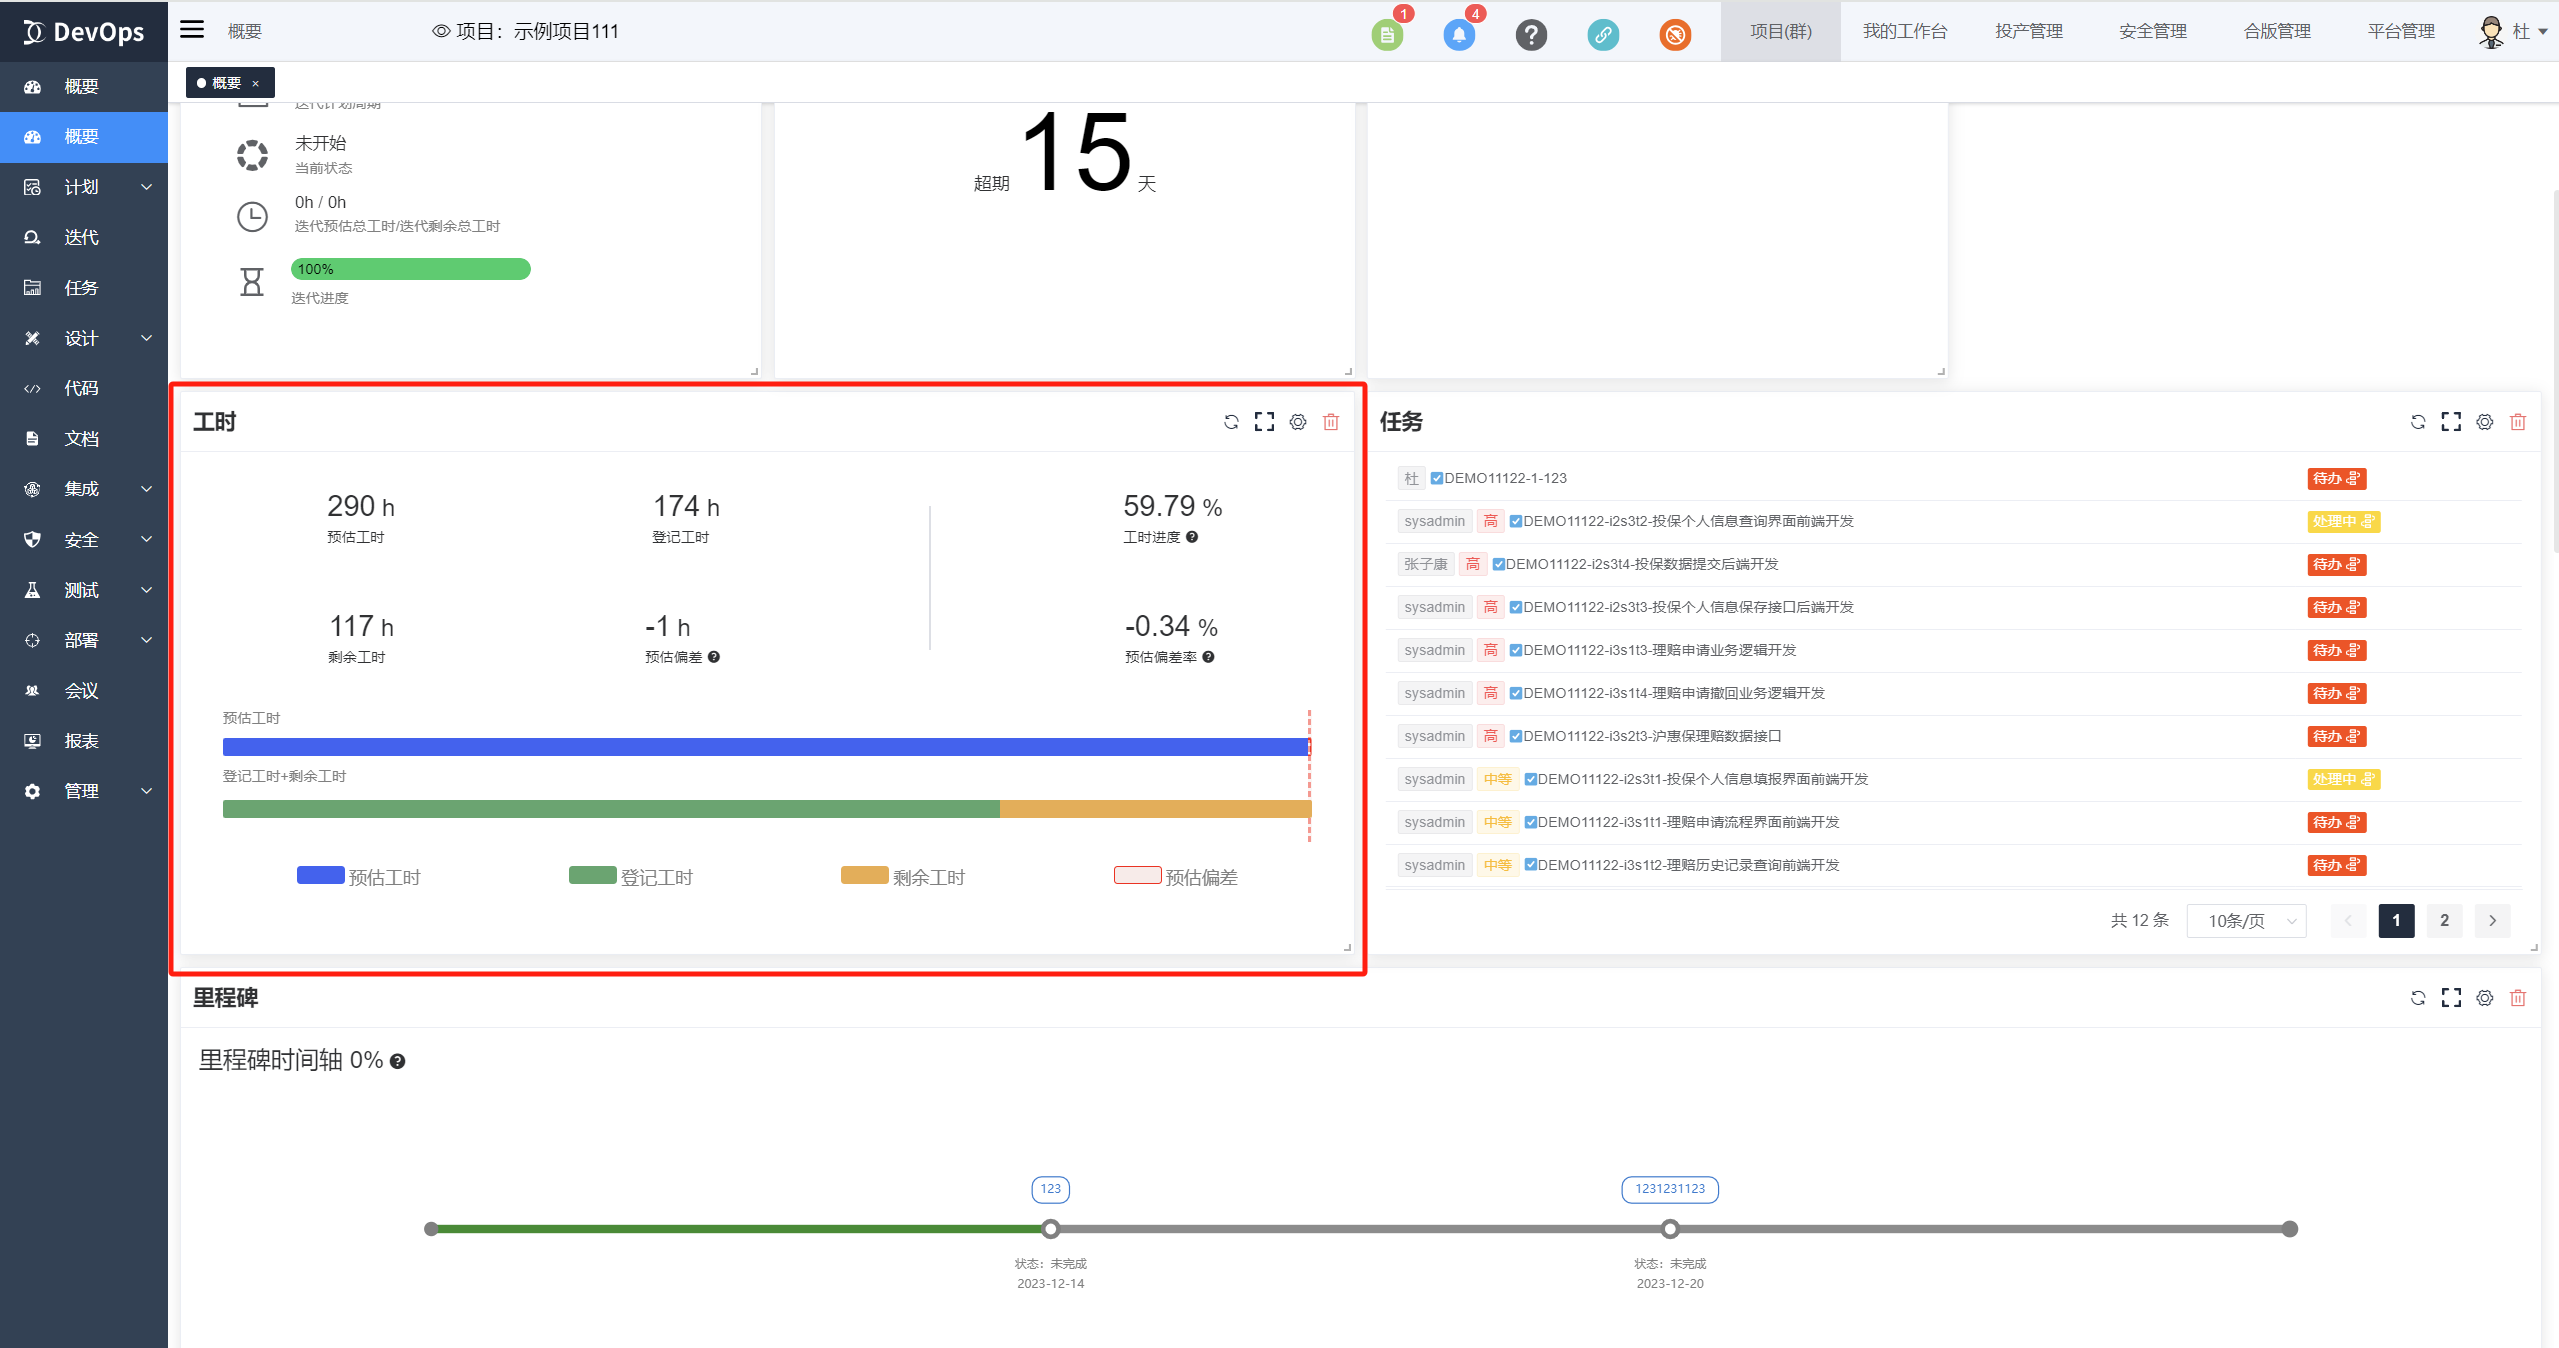Open the blue bell notifications icon
Image resolution: width=2559 pixels, height=1348 pixels.
(x=1459, y=35)
